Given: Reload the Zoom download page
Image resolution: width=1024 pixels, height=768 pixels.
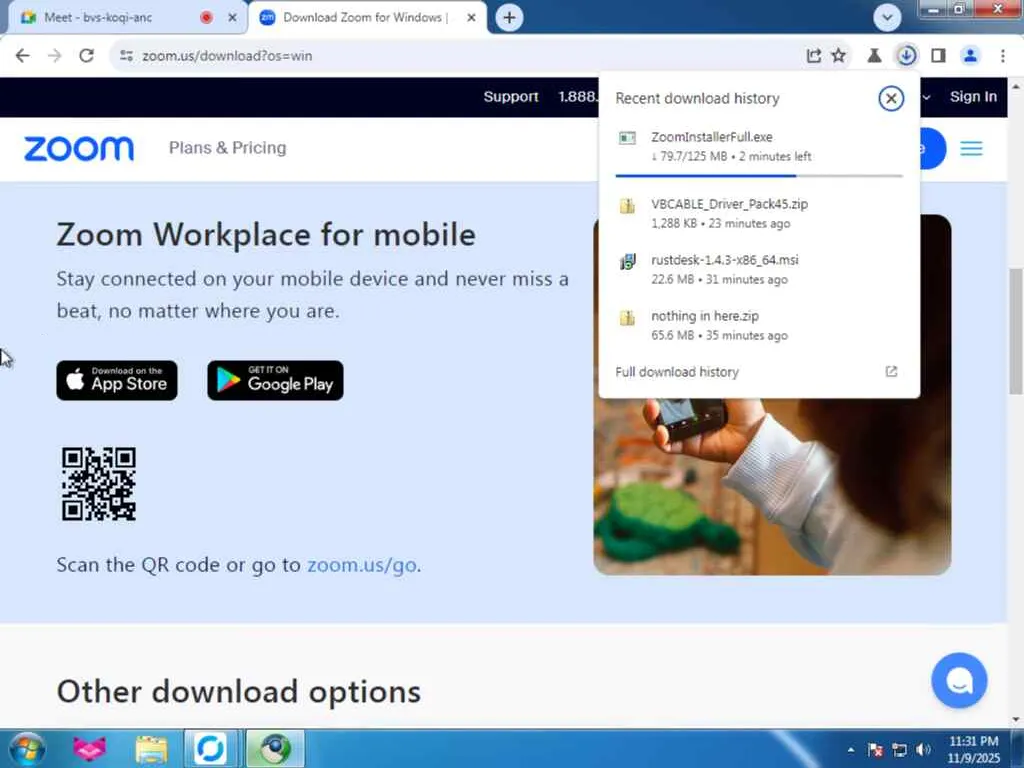Looking at the screenshot, I should 87,56.
